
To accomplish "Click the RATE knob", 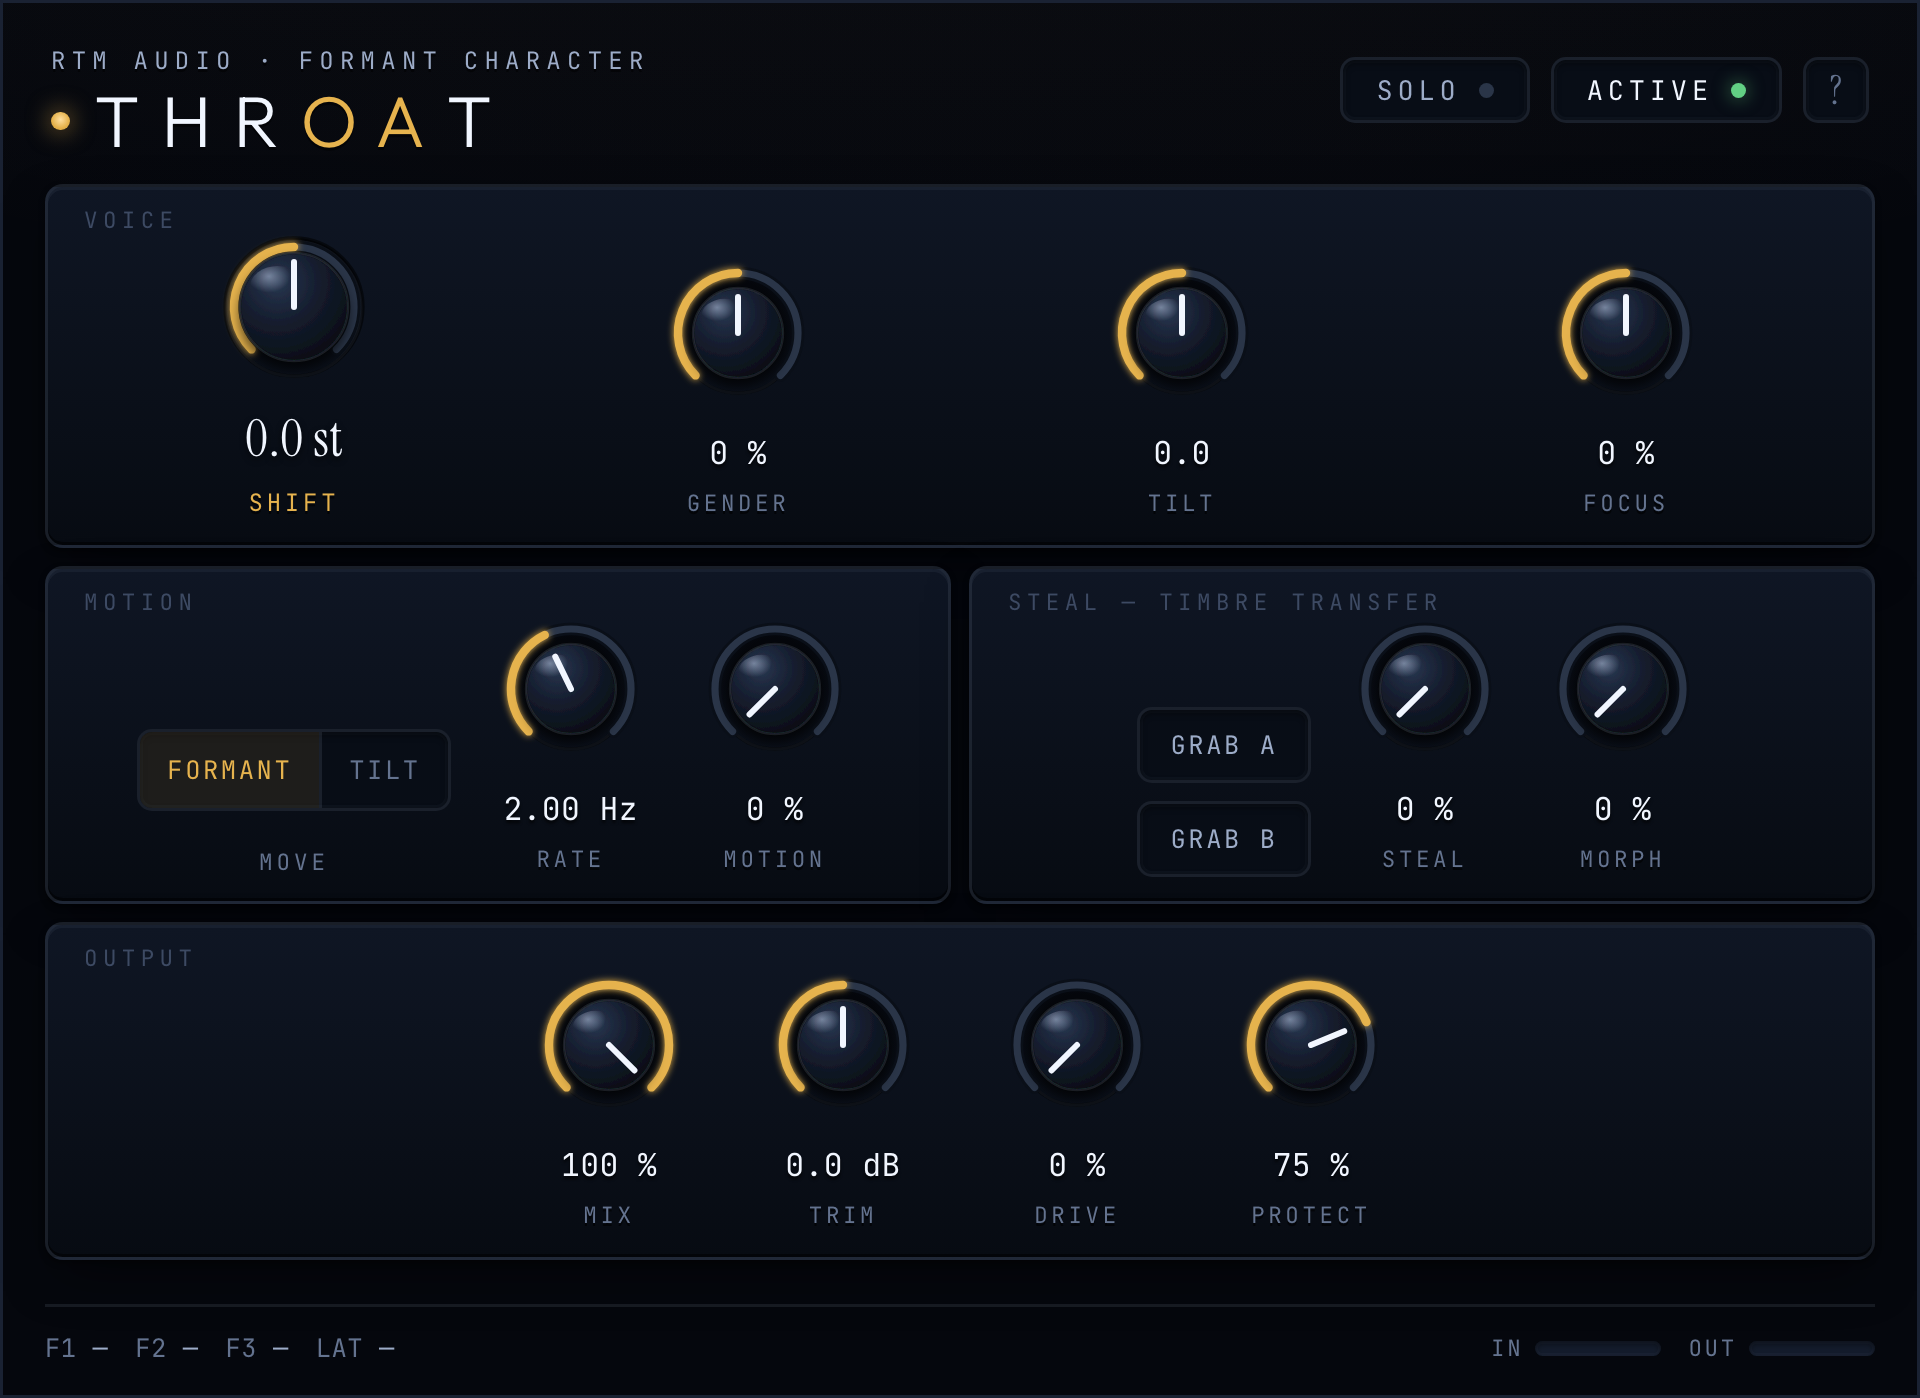I will (570, 689).
